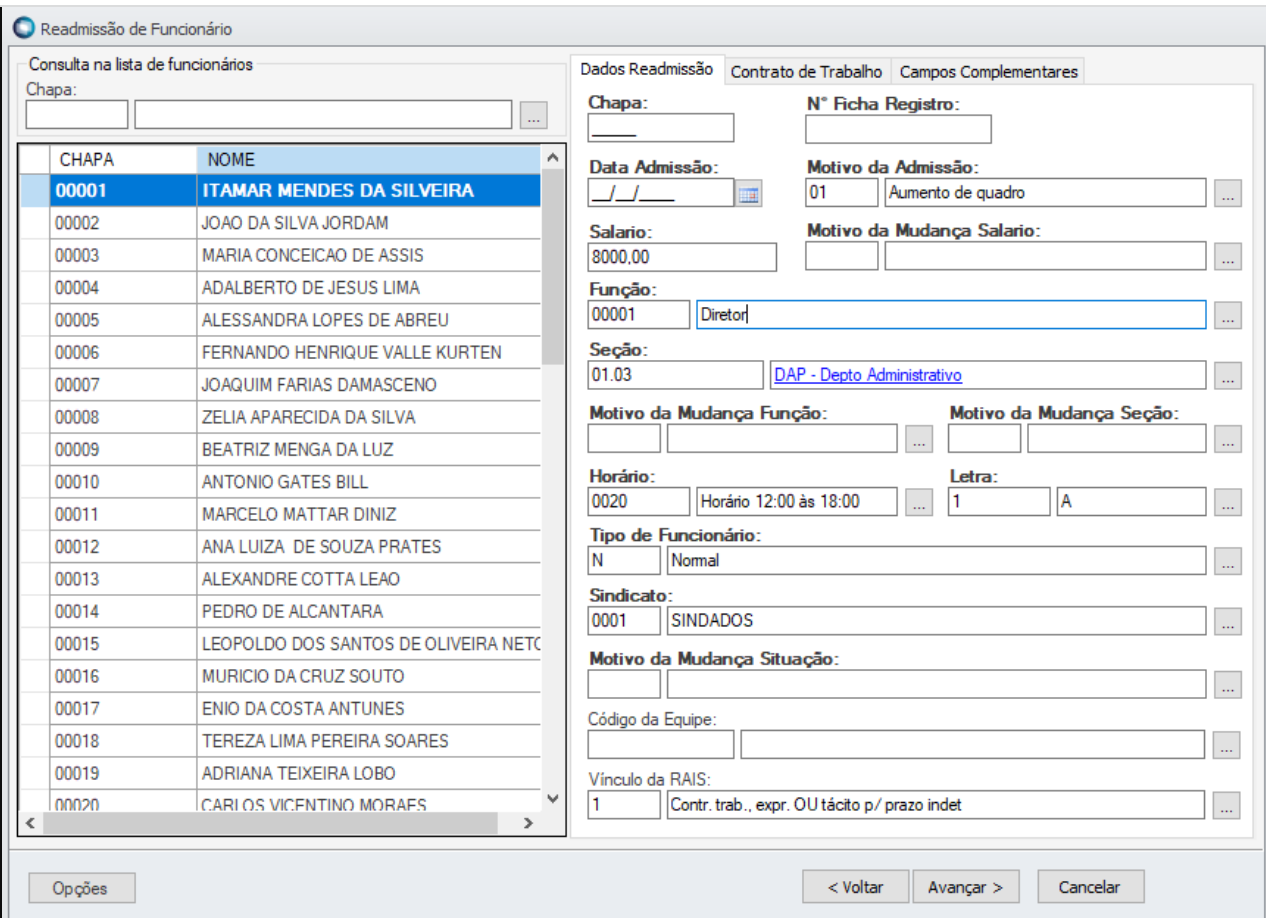Open lookup for Sindicato field
1266x918 pixels.
[x=1228, y=621]
